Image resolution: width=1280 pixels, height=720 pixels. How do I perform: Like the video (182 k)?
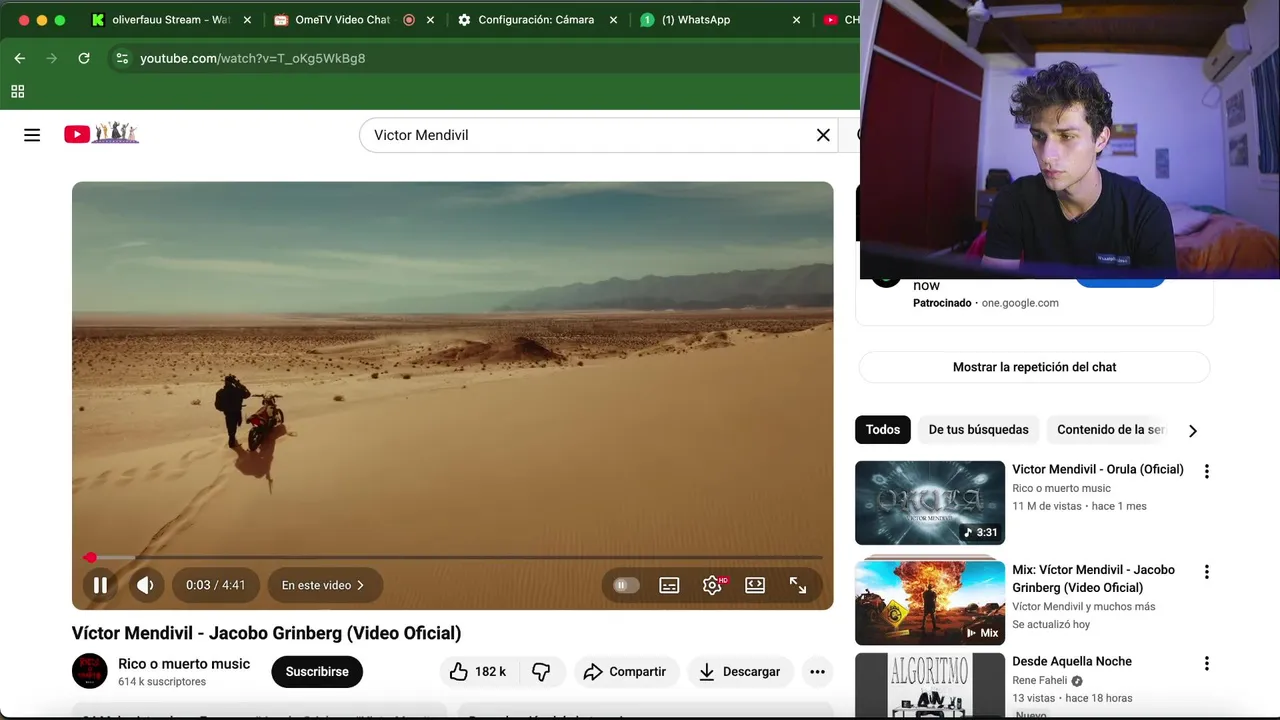[x=477, y=672]
